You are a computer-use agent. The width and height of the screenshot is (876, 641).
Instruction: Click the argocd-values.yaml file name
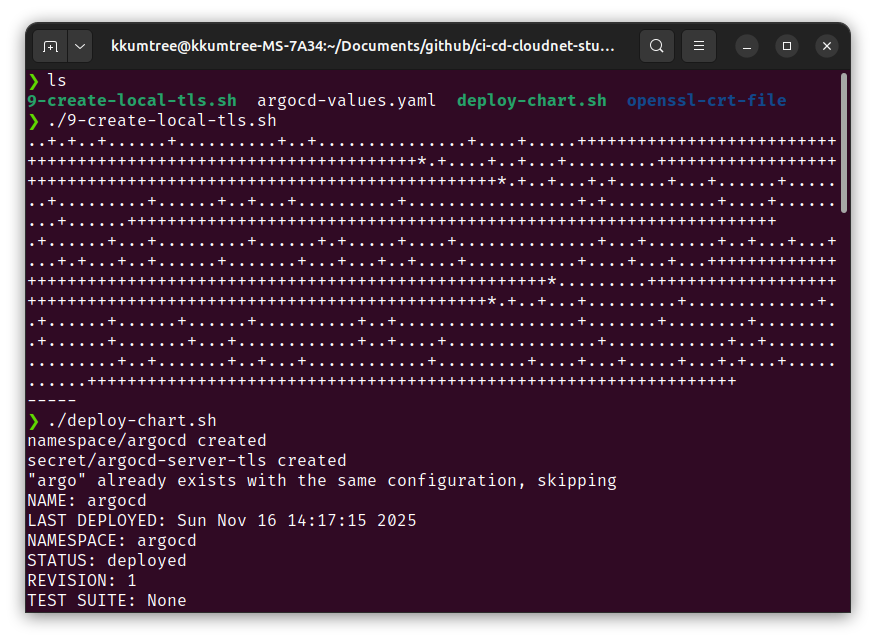point(346,101)
